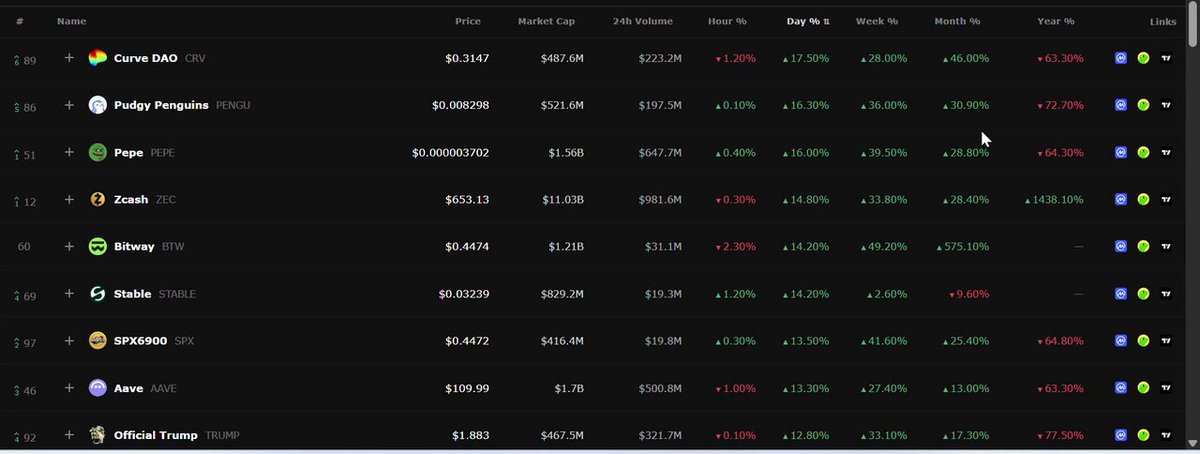Open the SPX6900 coin name link
This screenshot has height=454, width=1200.
(141, 341)
